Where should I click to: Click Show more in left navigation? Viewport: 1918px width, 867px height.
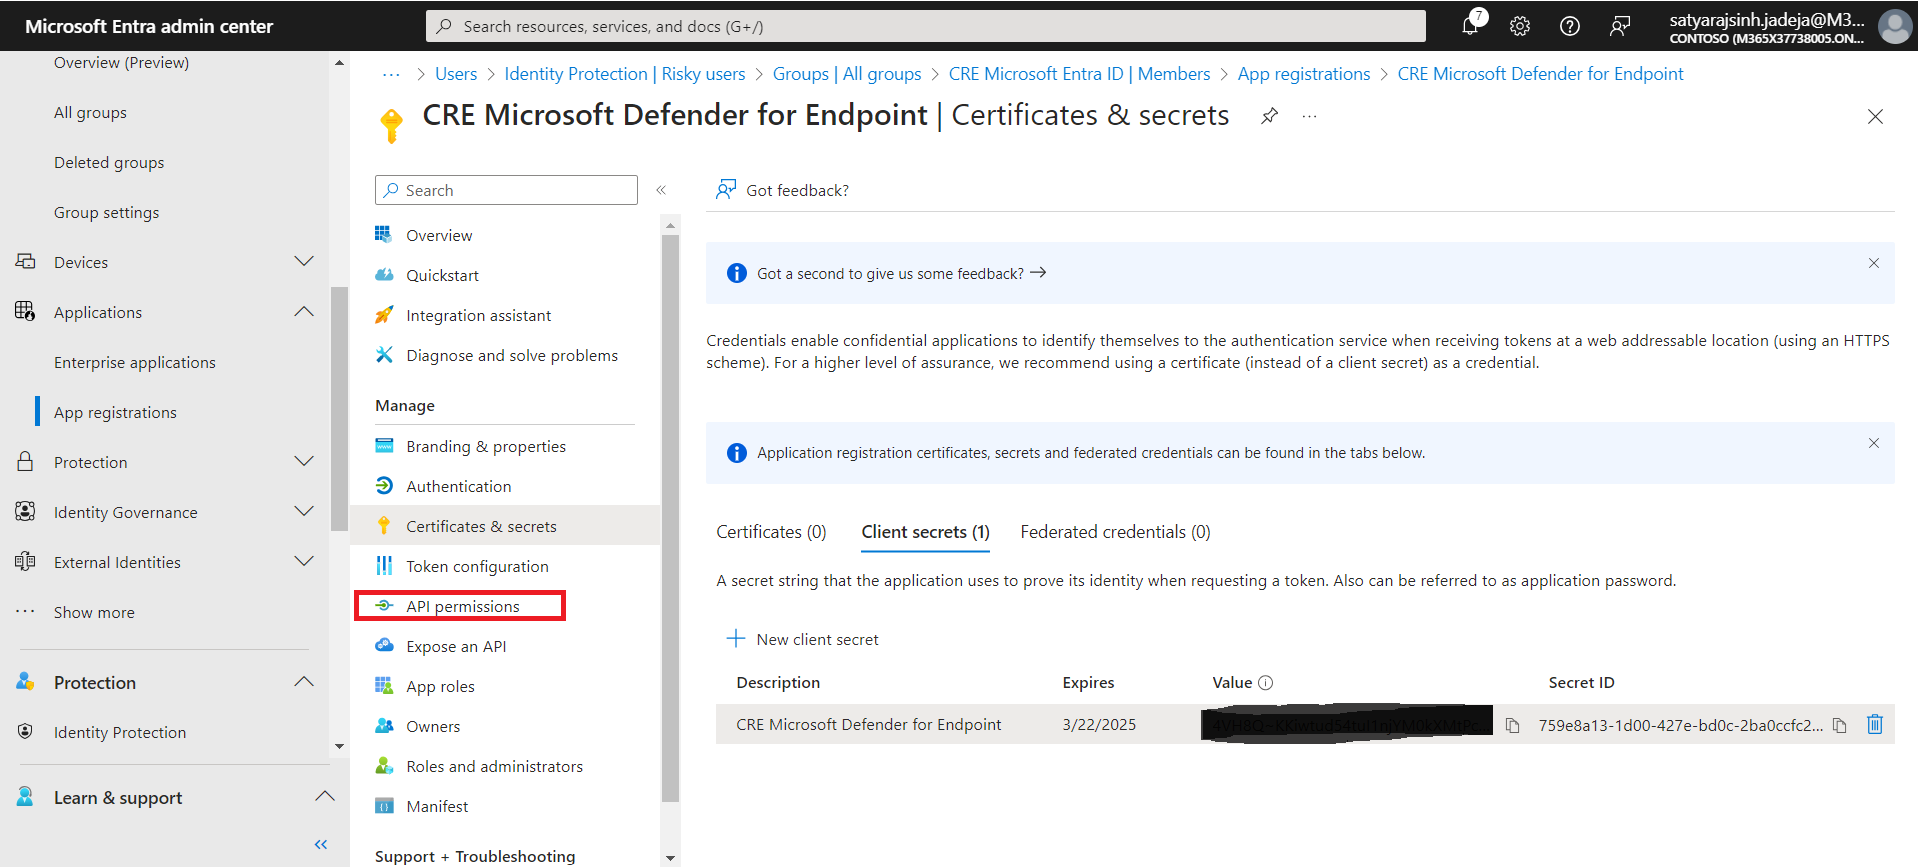[94, 612]
